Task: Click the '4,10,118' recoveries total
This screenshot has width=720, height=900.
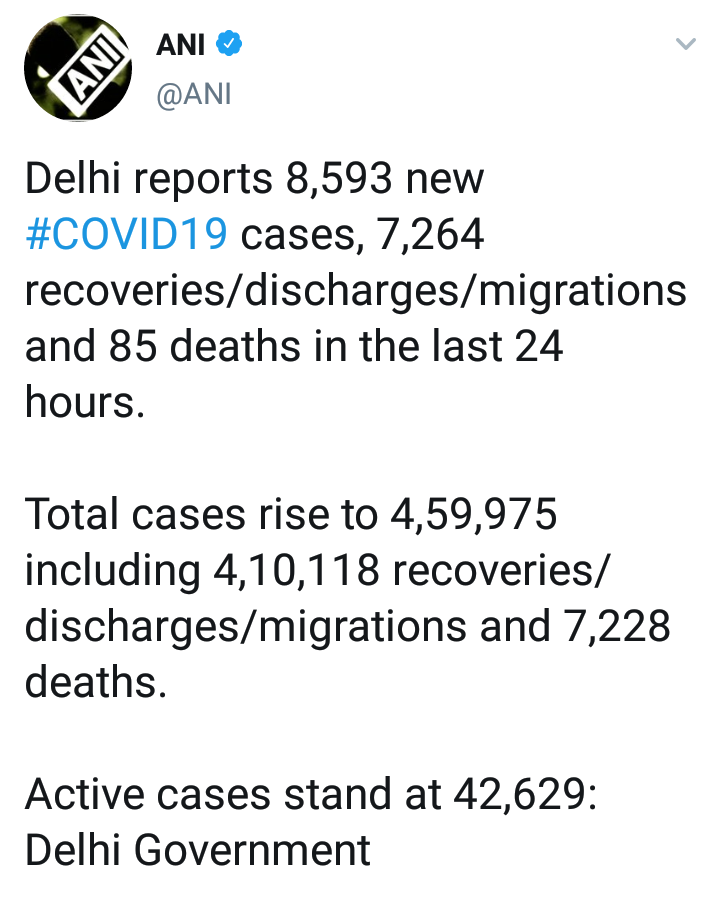Action: click(294, 571)
